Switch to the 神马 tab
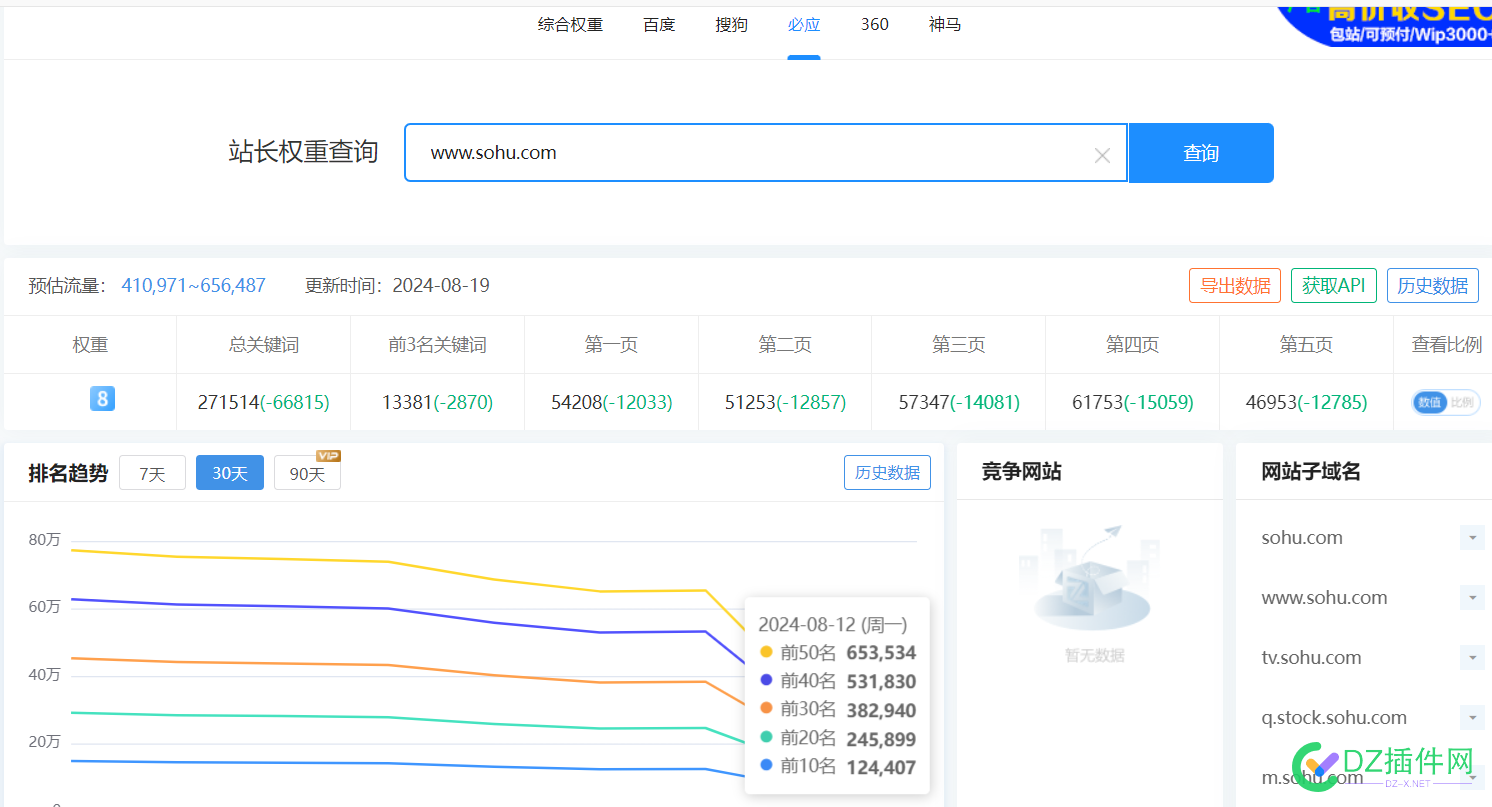The height and width of the screenshot is (807, 1492). 945,25
